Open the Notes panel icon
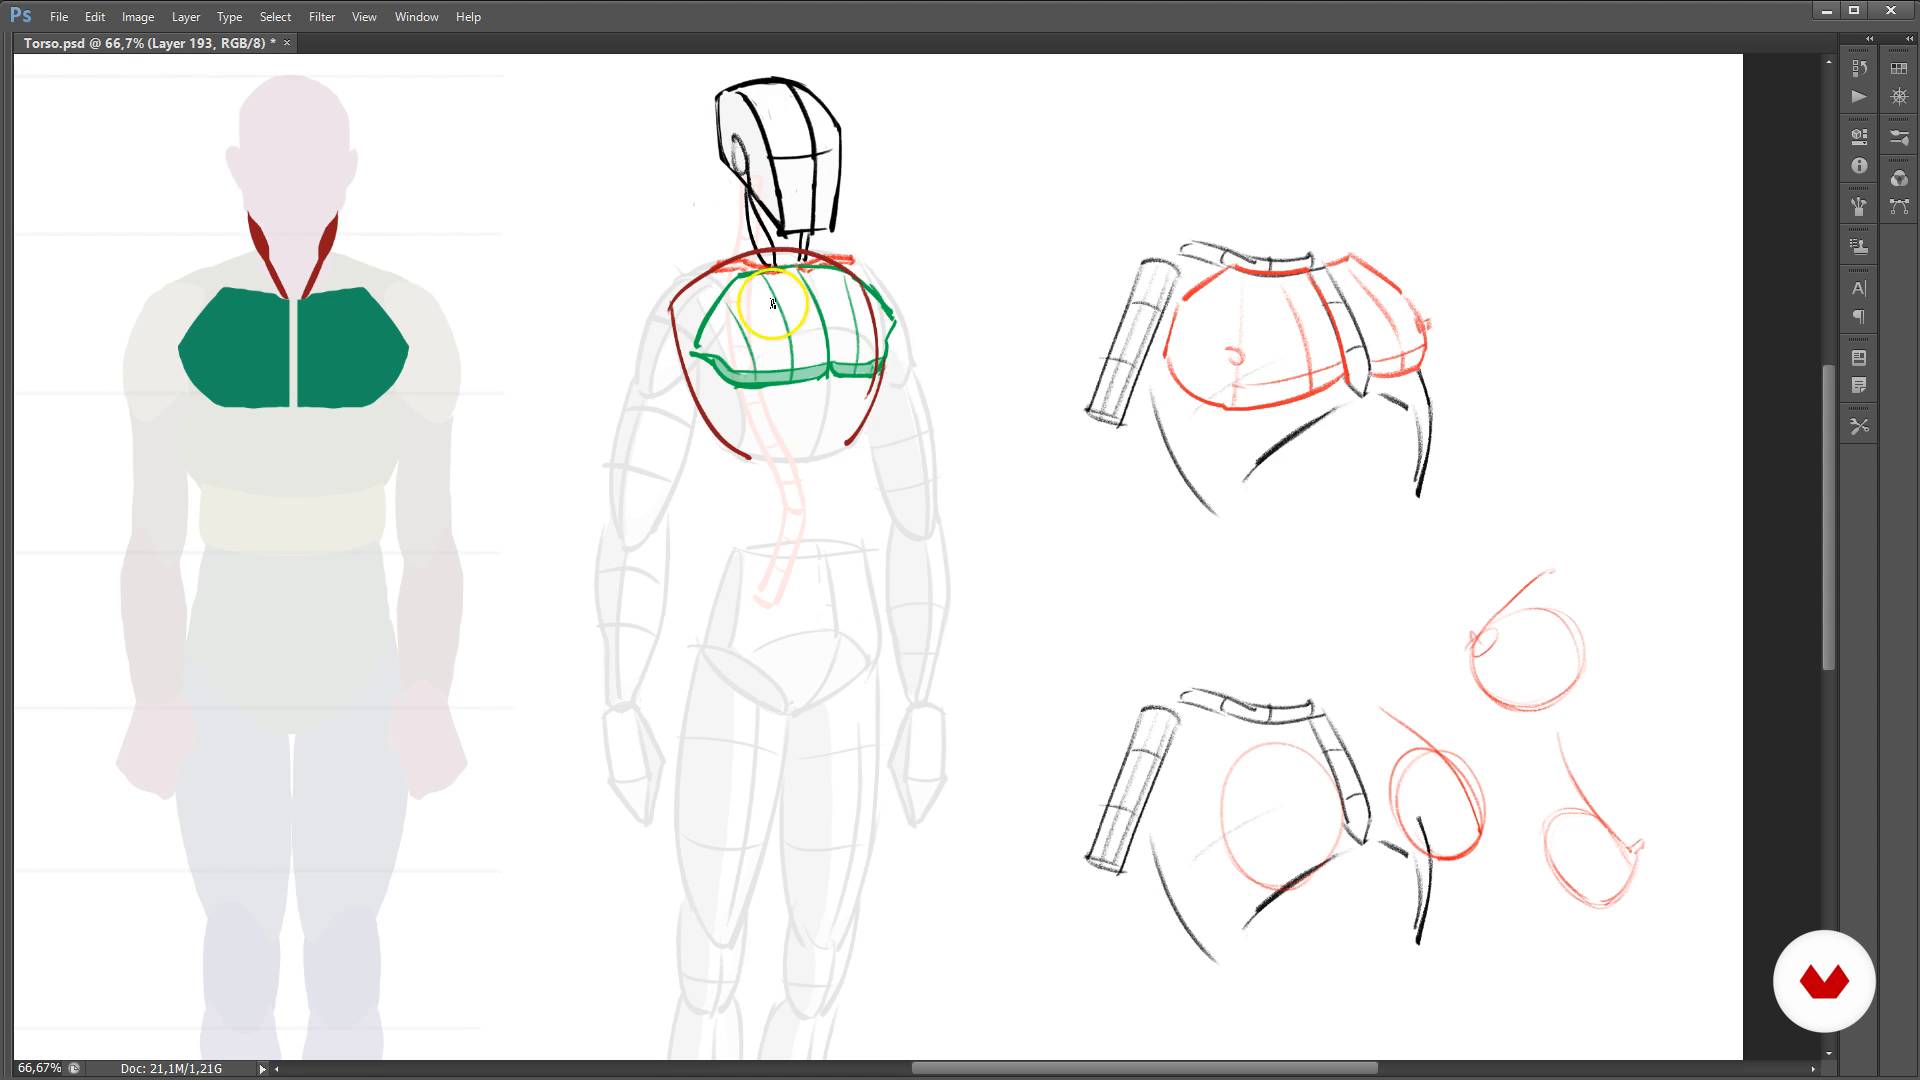Image resolution: width=1920 pixels, height=1080 pixels. [x=1859, y=386]
